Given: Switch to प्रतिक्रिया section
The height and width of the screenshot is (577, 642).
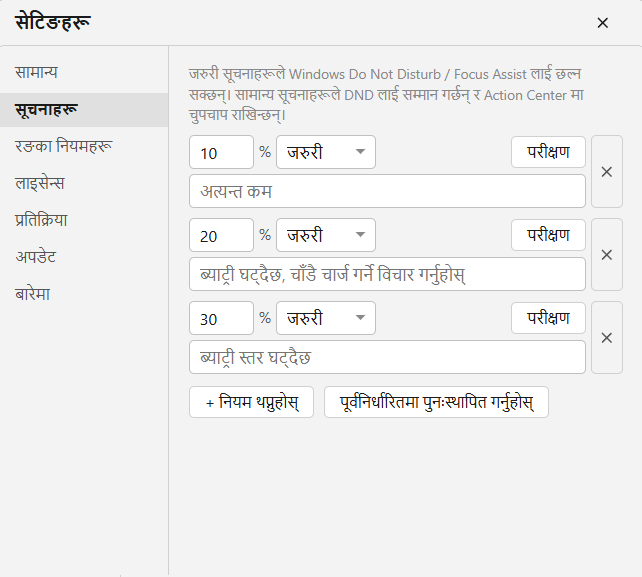Looking at the screenshot, I should tap(84, 220).
